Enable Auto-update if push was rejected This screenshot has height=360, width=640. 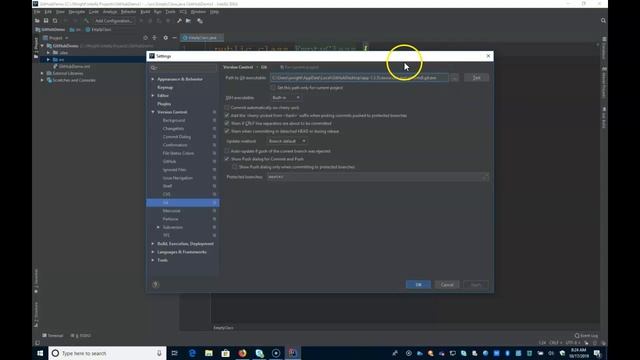point(227,151)
